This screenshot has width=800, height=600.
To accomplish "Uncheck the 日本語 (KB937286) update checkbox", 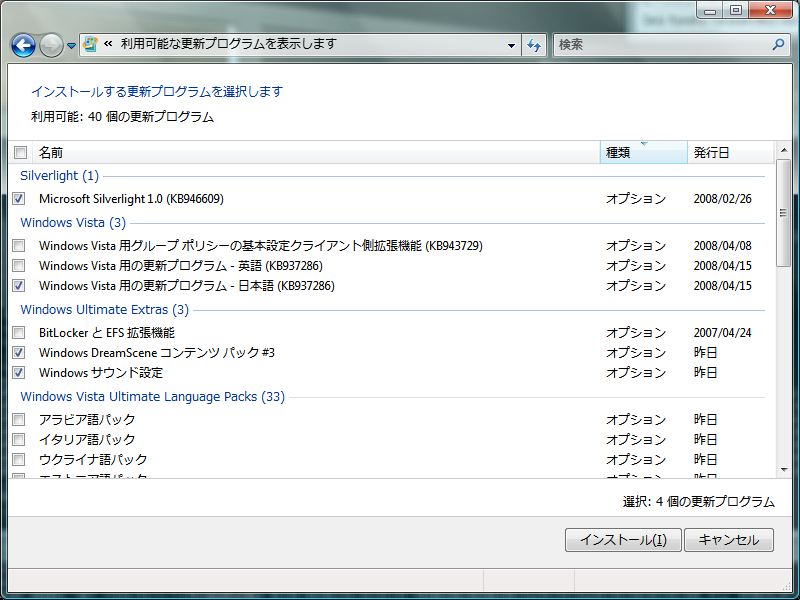I will [19, 285].
